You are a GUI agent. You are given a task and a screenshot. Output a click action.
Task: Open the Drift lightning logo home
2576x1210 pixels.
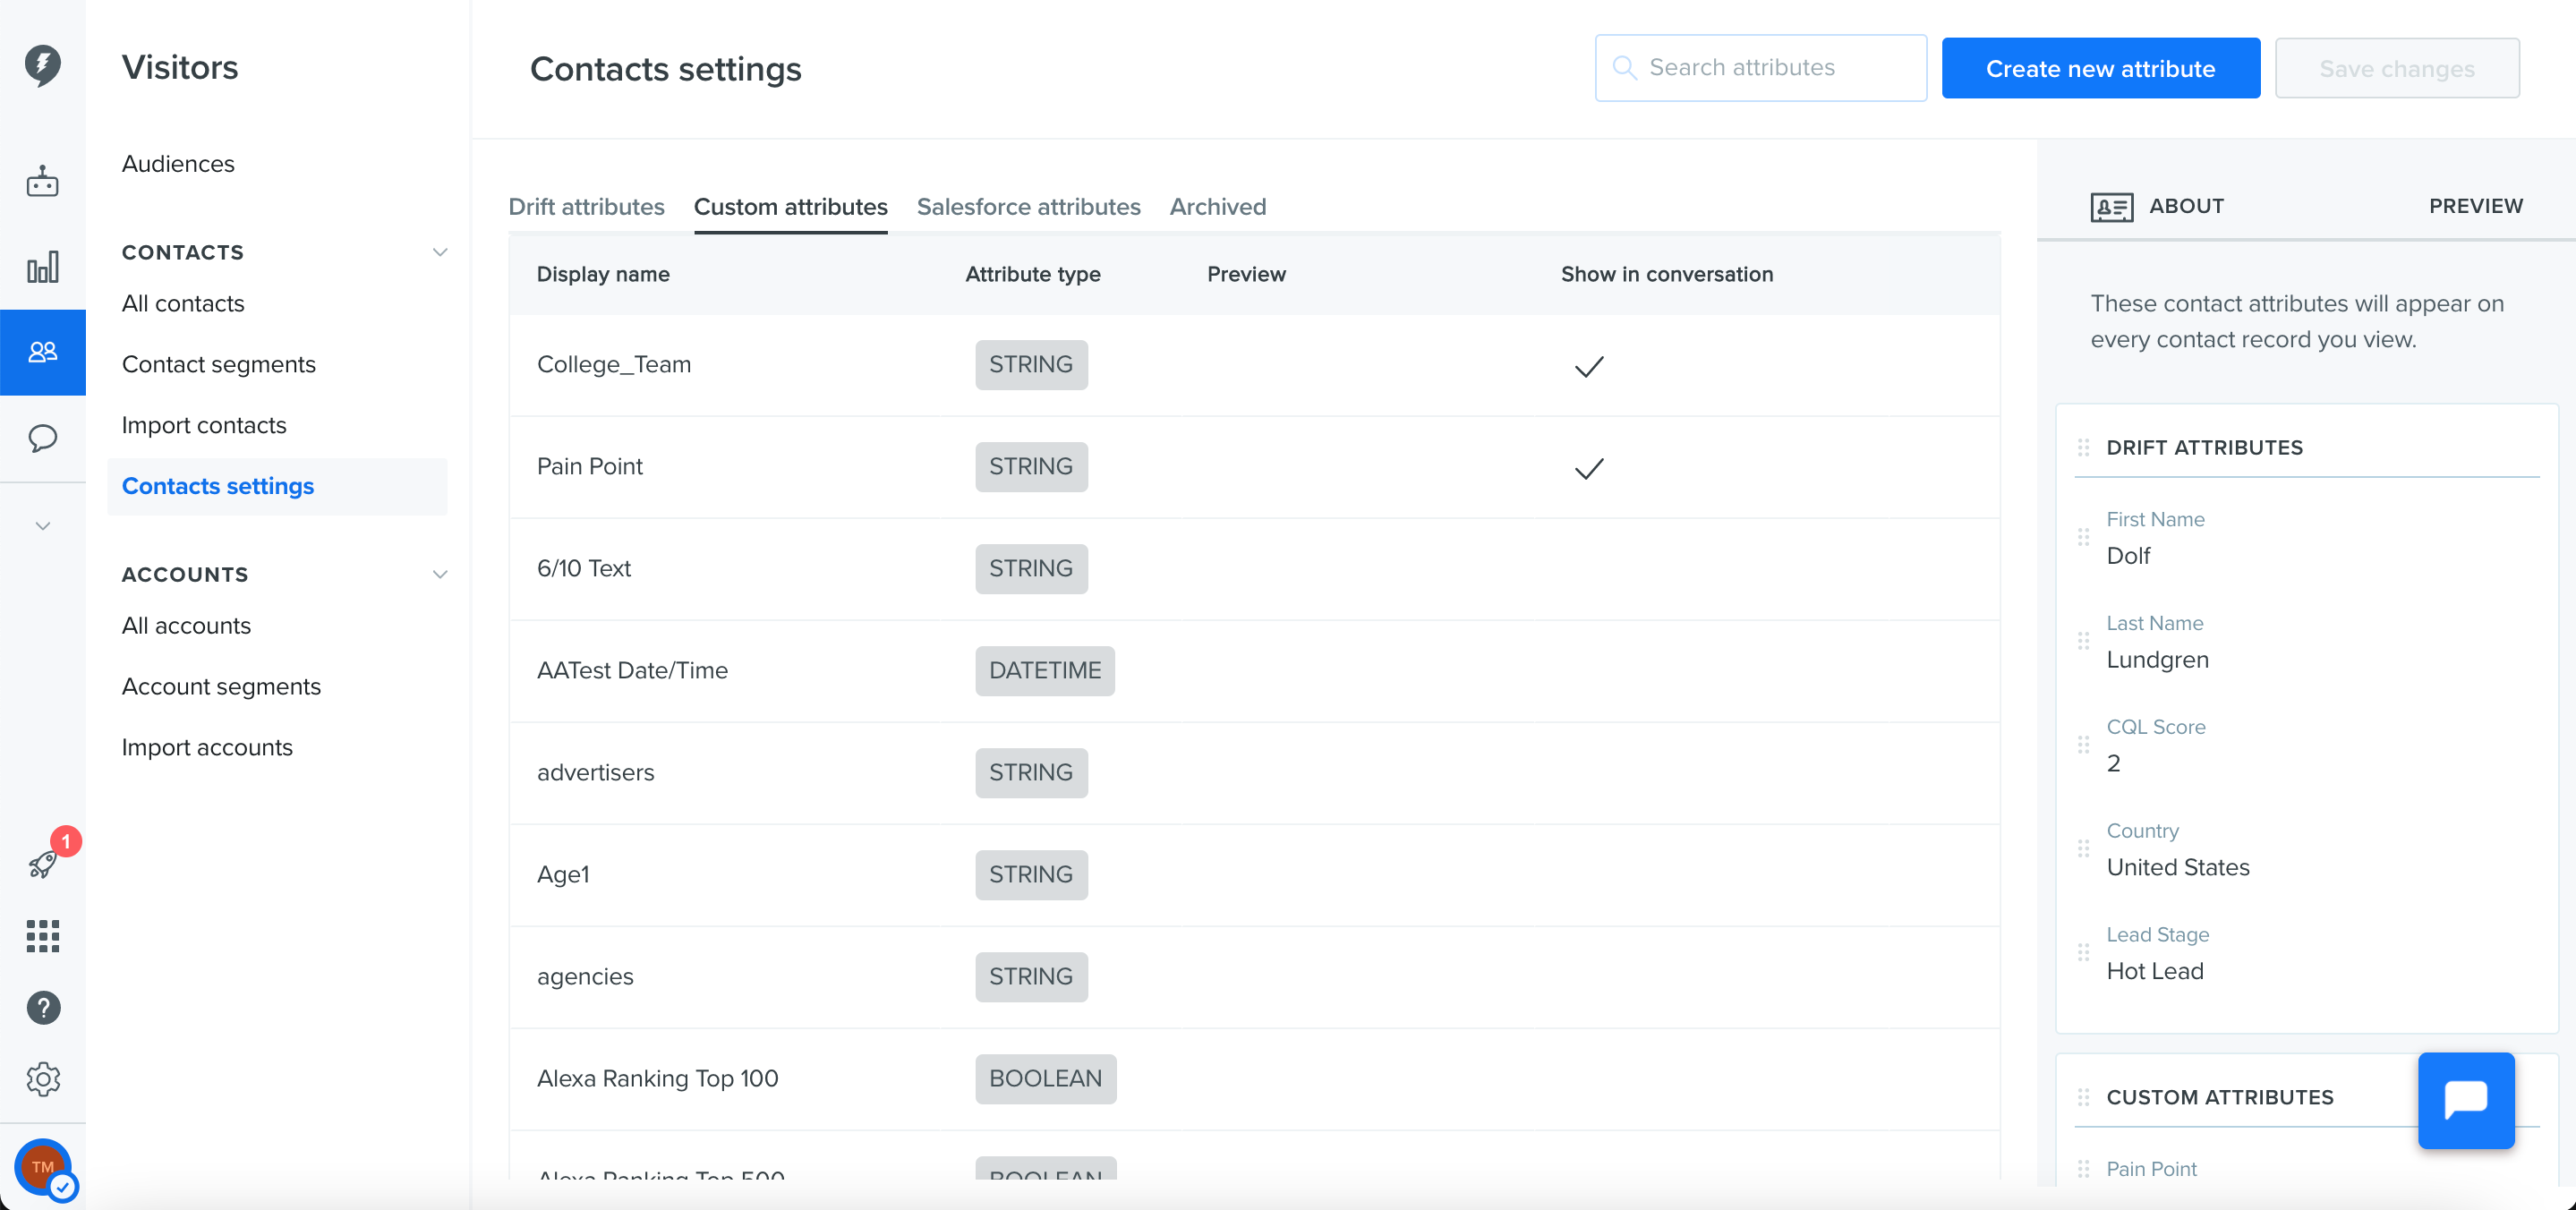point(42,66)
